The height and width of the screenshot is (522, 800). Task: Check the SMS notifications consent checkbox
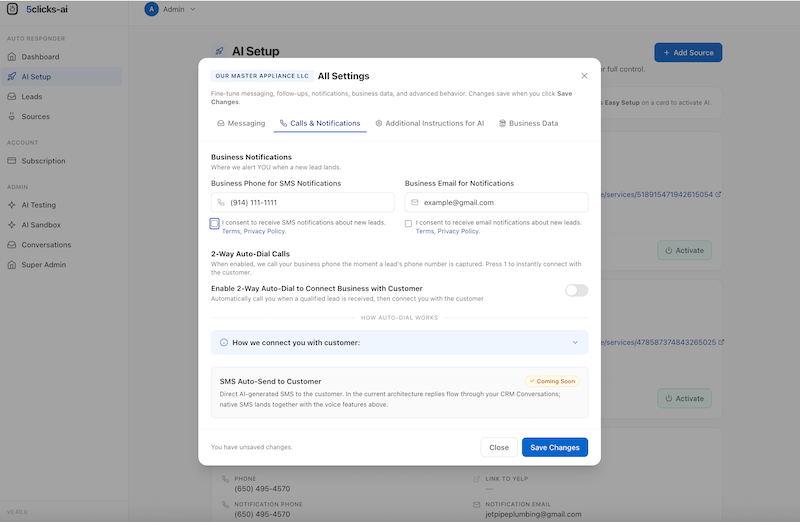point(215,223)
